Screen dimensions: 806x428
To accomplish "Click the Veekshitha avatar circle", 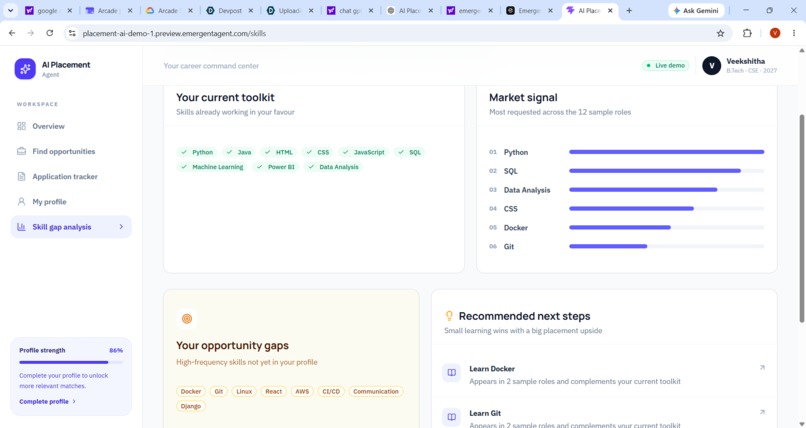I will (711, 66).
